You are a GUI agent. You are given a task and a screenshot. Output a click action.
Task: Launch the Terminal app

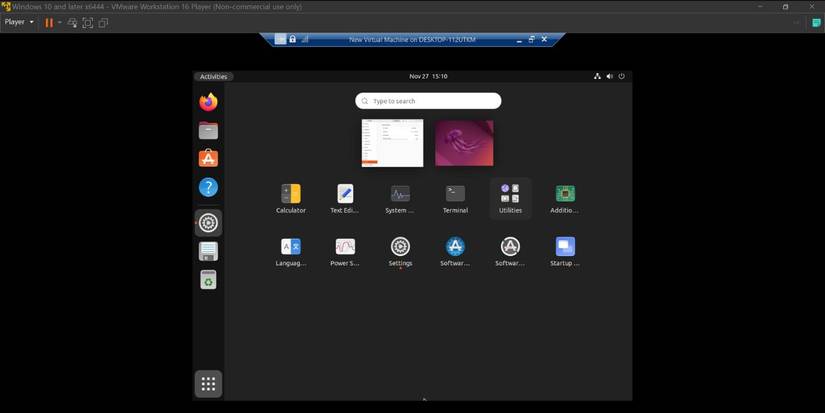tap(455, 198)
